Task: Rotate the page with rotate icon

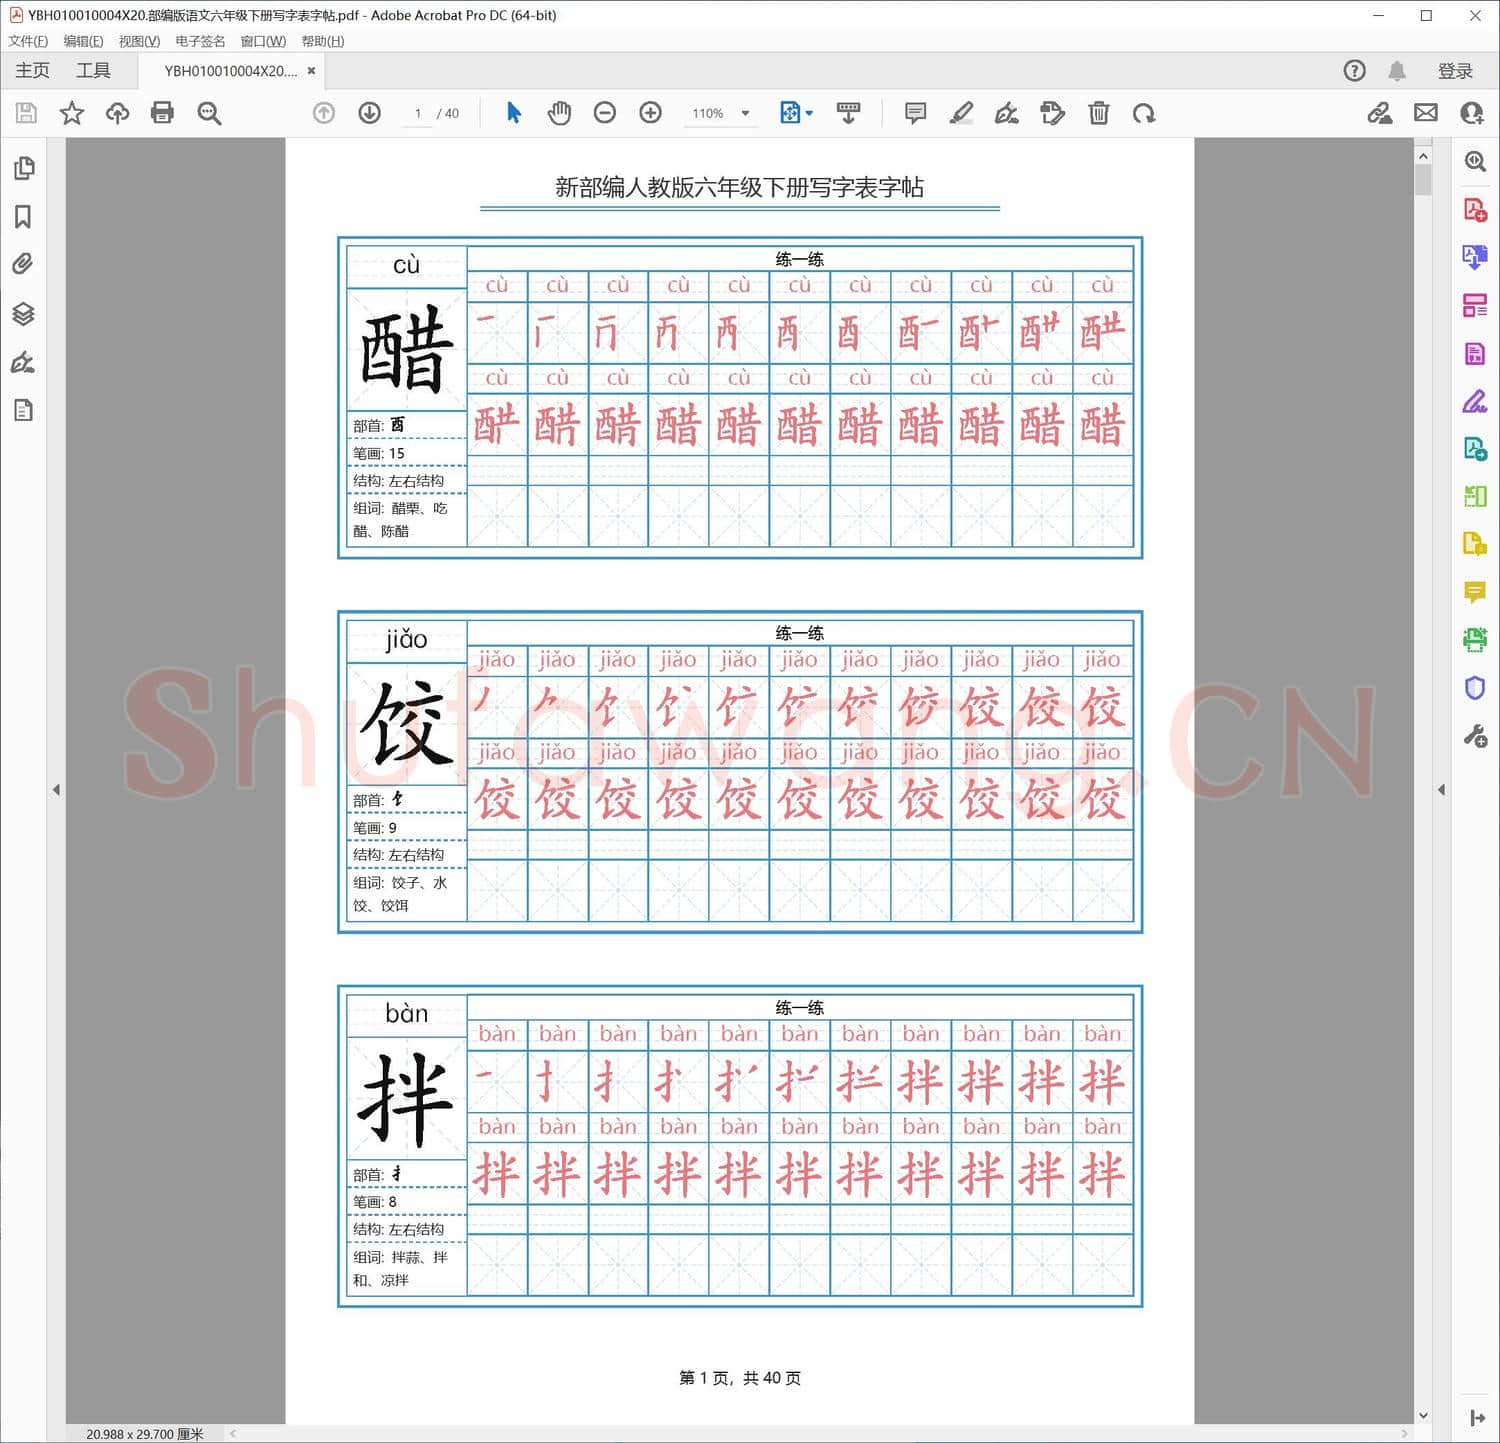Action: [x=1145, y=113]
